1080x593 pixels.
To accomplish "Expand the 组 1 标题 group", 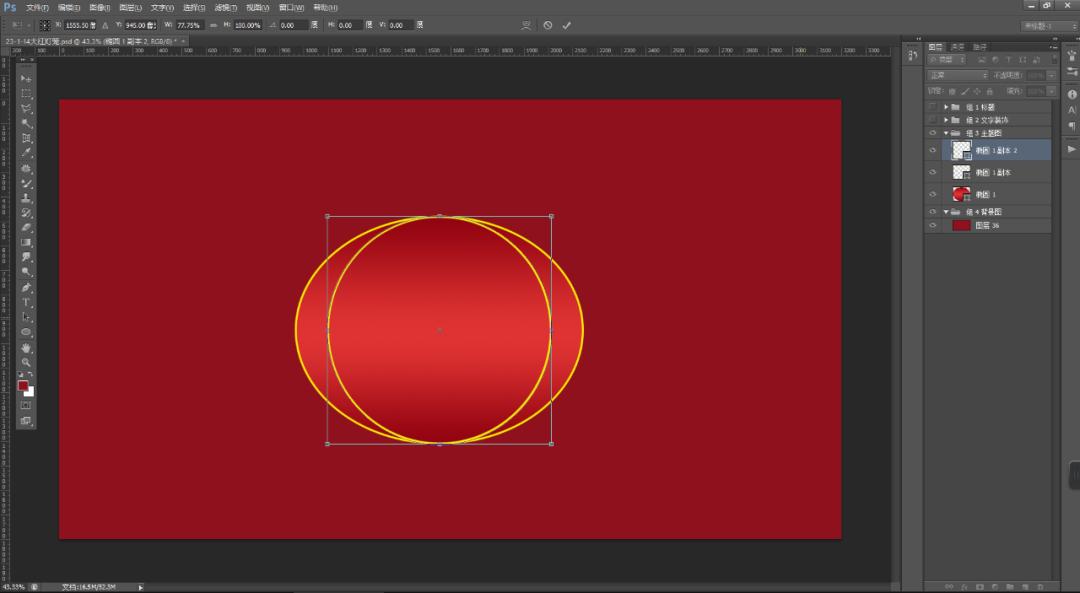I will click(946, 107).
